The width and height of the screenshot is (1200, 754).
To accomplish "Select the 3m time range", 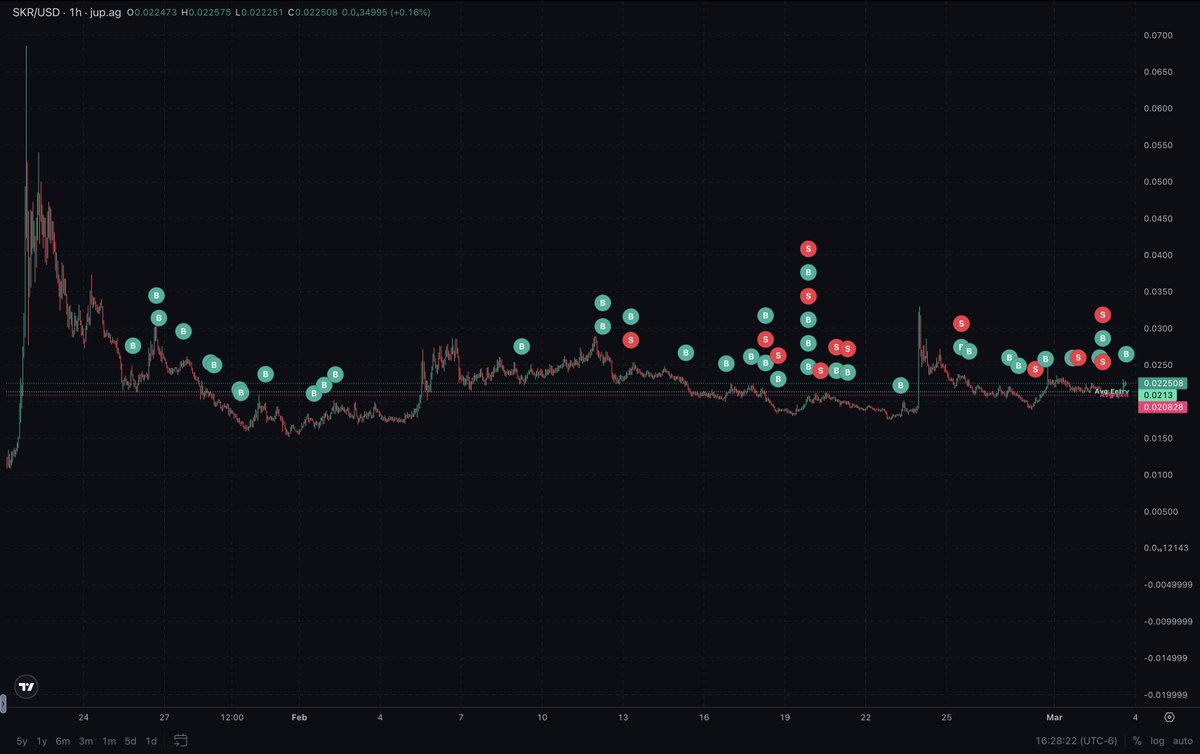I will pos(86,741).
